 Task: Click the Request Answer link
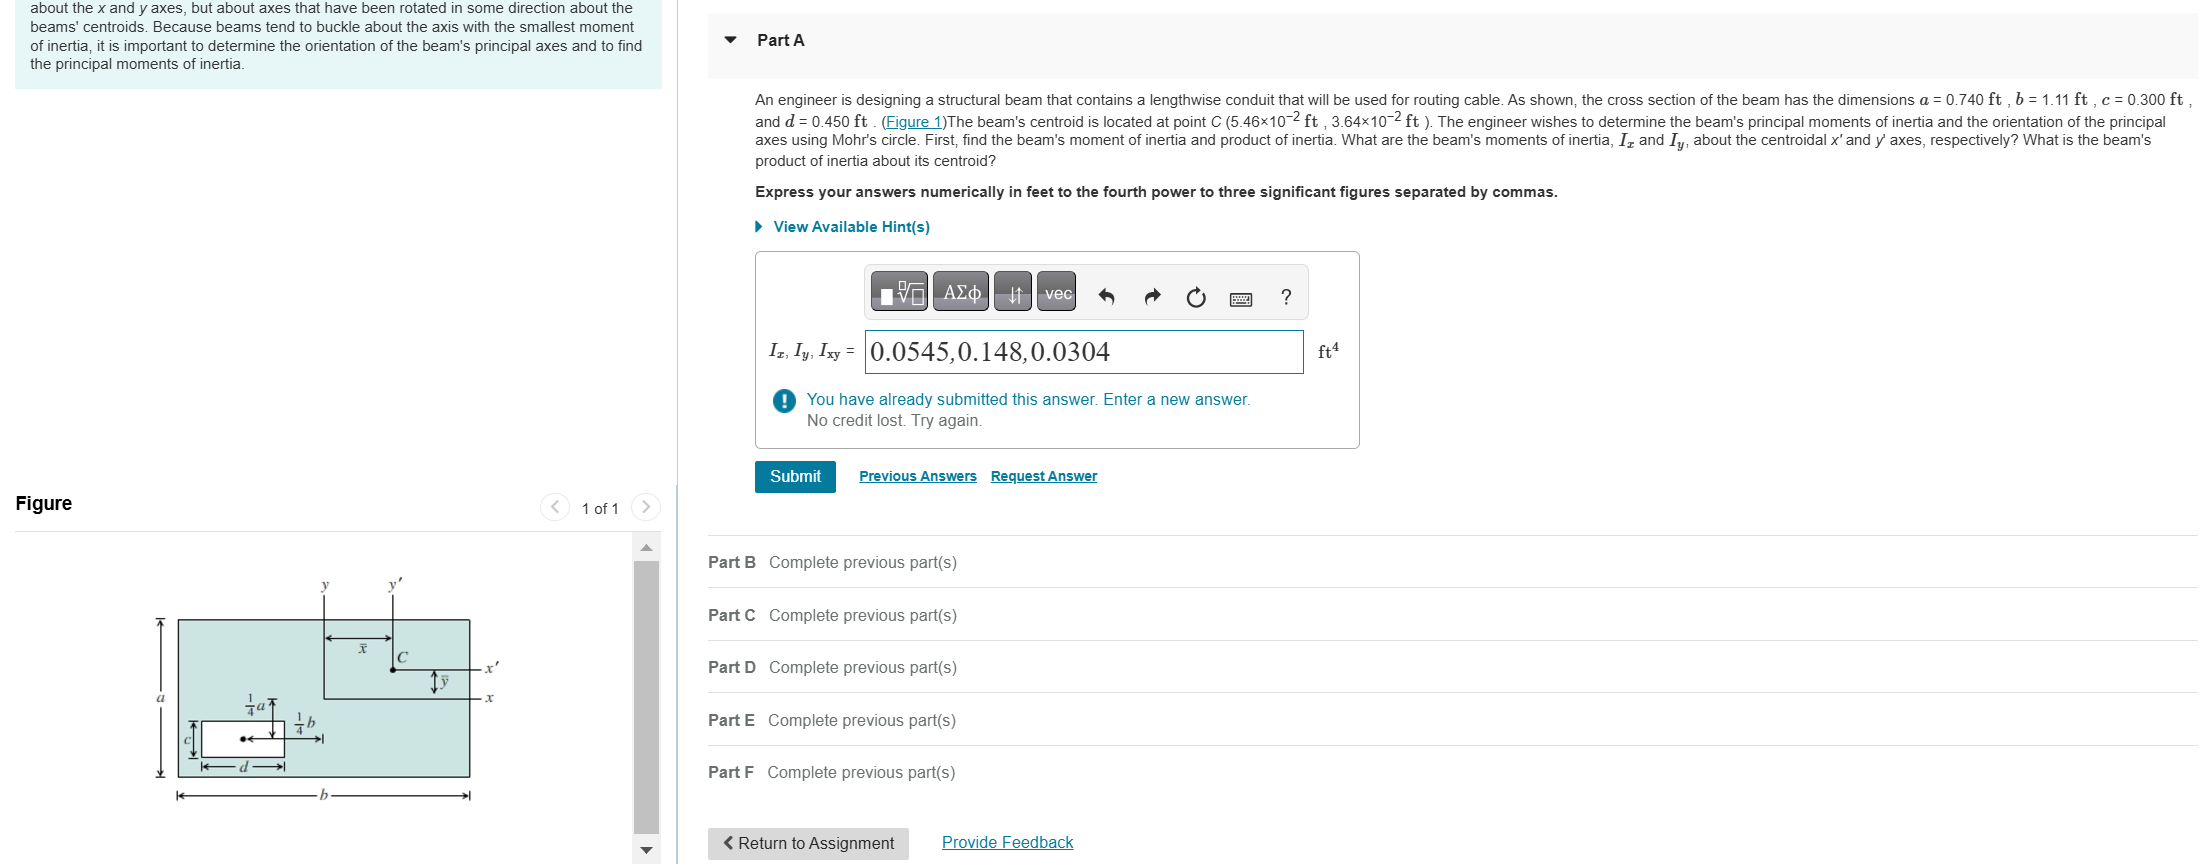click(x=1044, y=476)
